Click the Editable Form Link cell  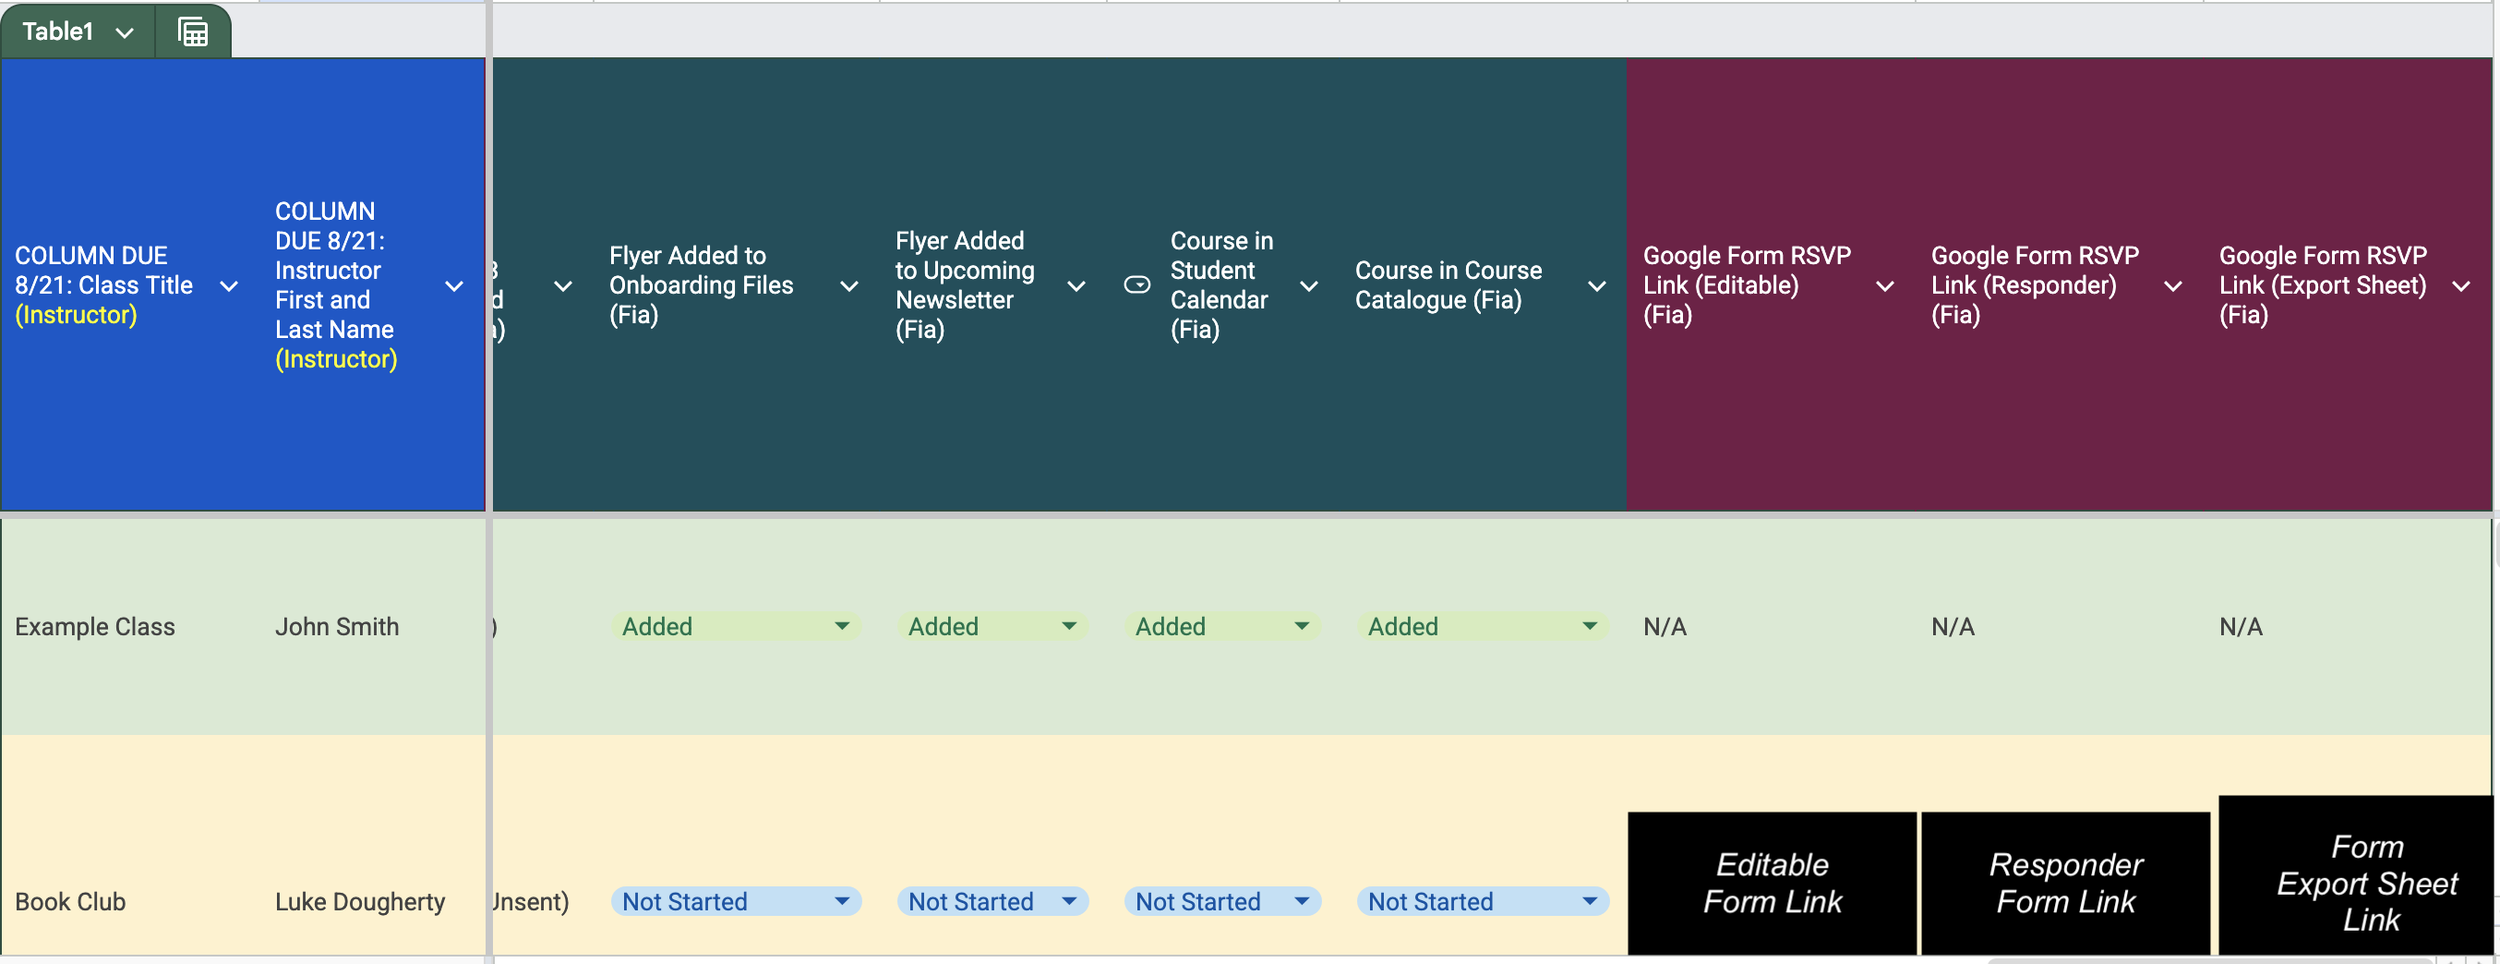1772,883
